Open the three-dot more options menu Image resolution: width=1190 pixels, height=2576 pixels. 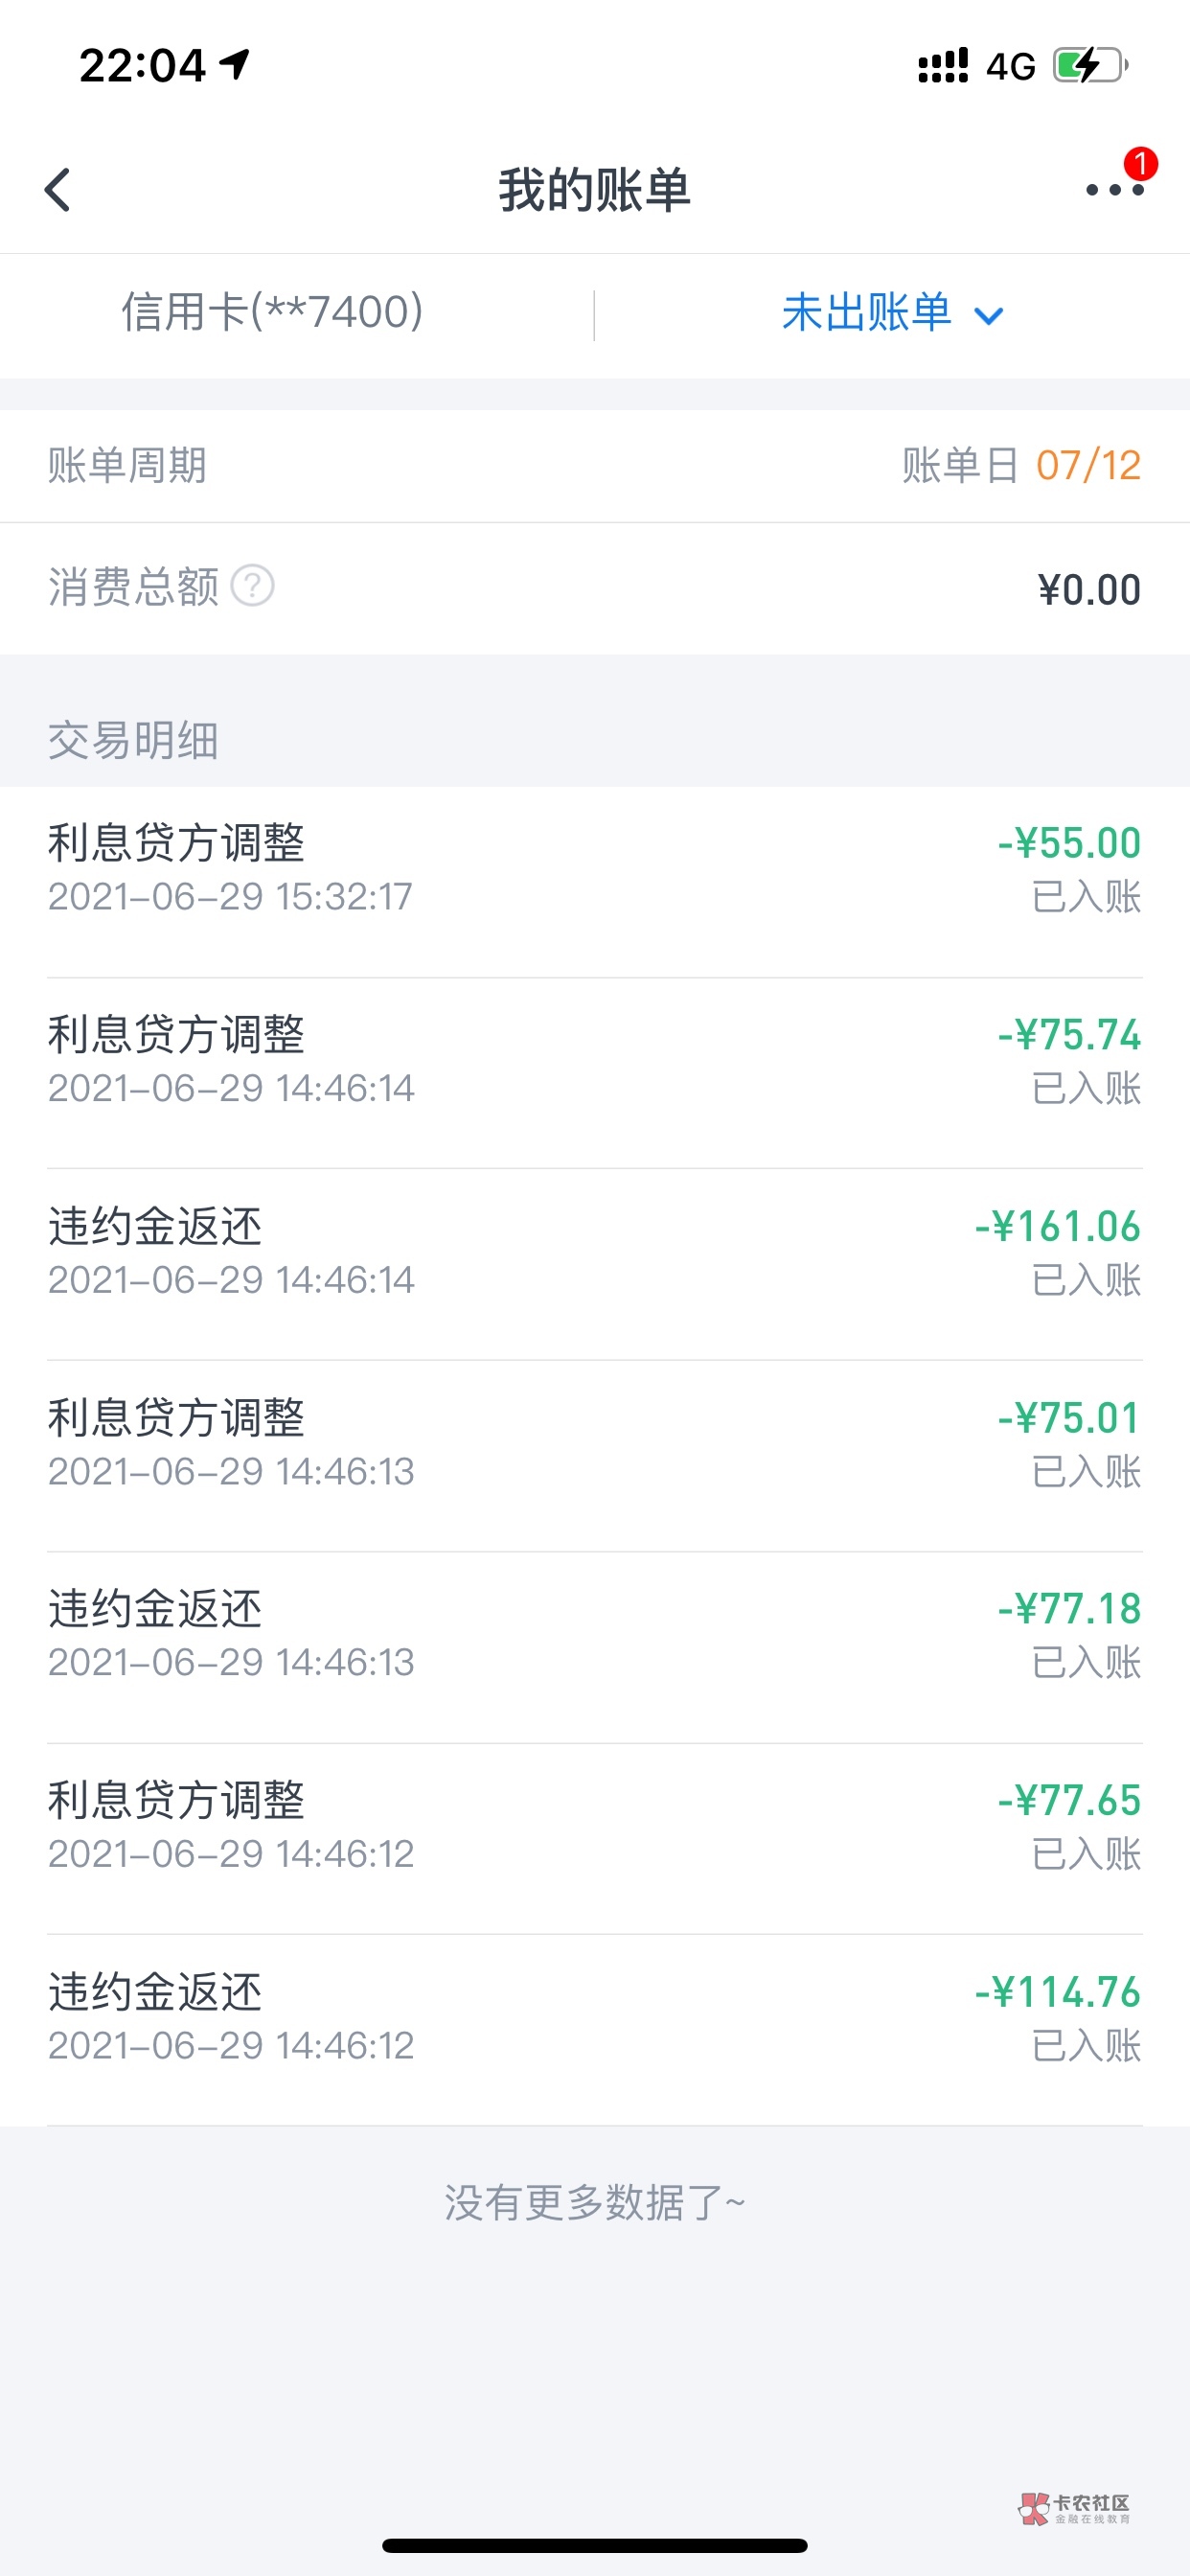click(1113, 190)
